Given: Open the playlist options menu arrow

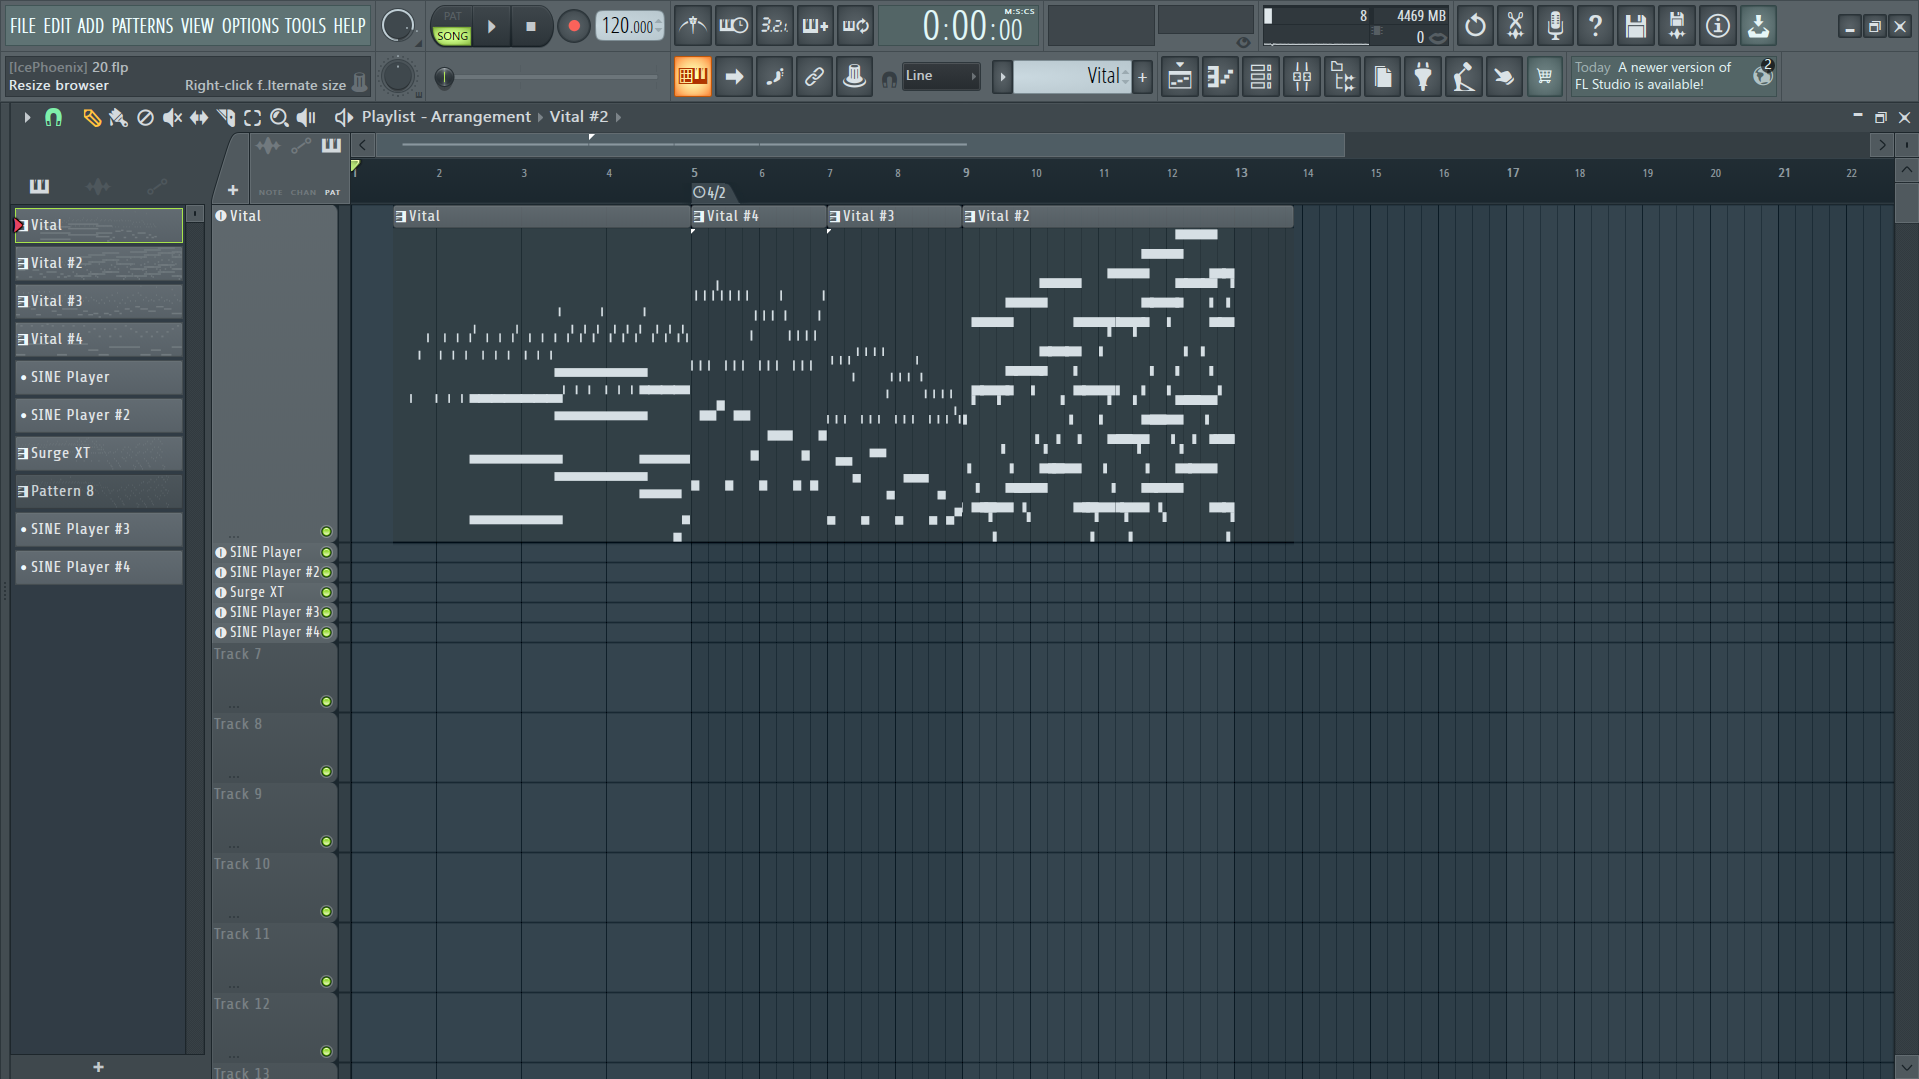Looking at the screenshot, I should pyautogui.click(x=27, y=118).
